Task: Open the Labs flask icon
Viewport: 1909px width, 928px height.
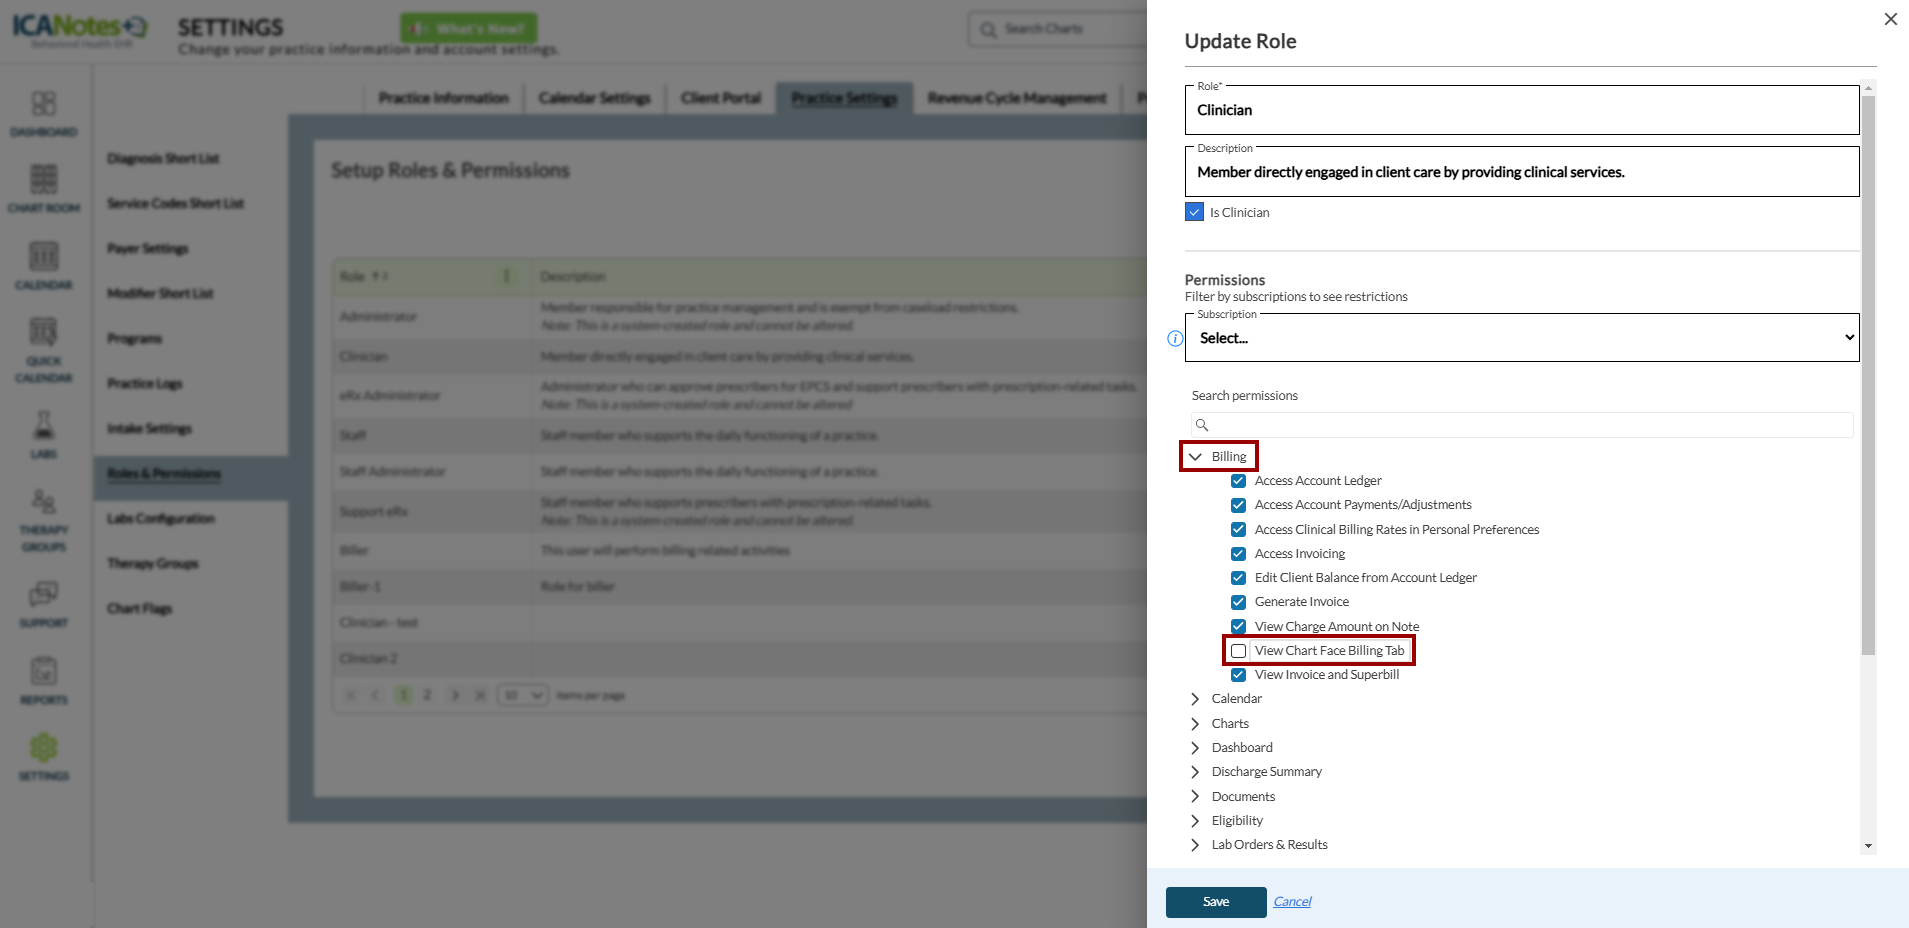Action: tap(44, 427)
